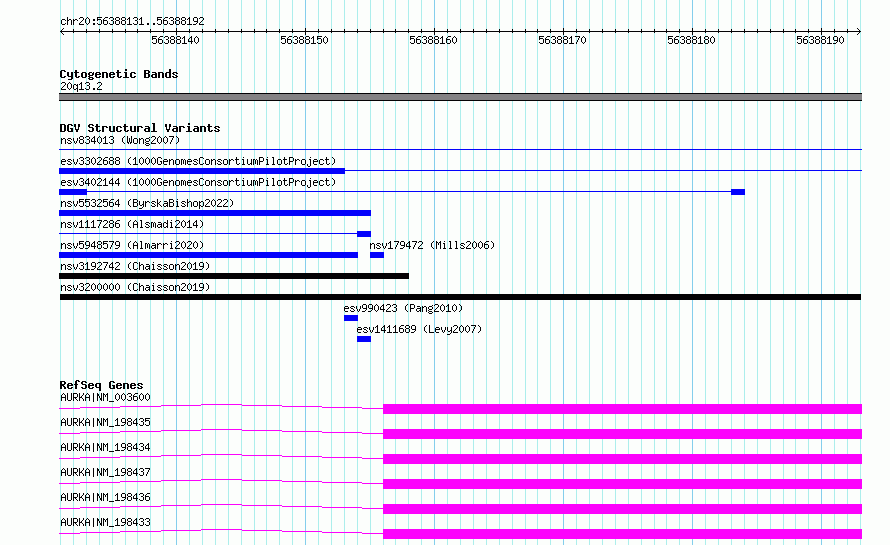Screen dimensions: 890x545
Task: Open variant nsv5948579 (Almarri2020)
Action: coord(132,245)
